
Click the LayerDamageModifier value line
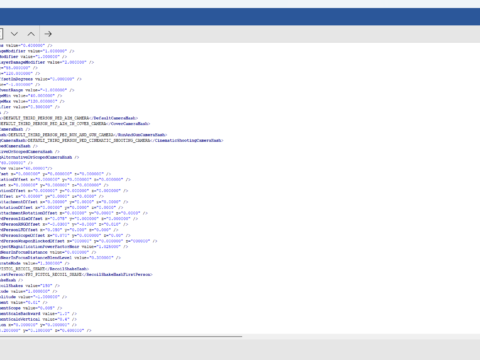coord(47,62)
